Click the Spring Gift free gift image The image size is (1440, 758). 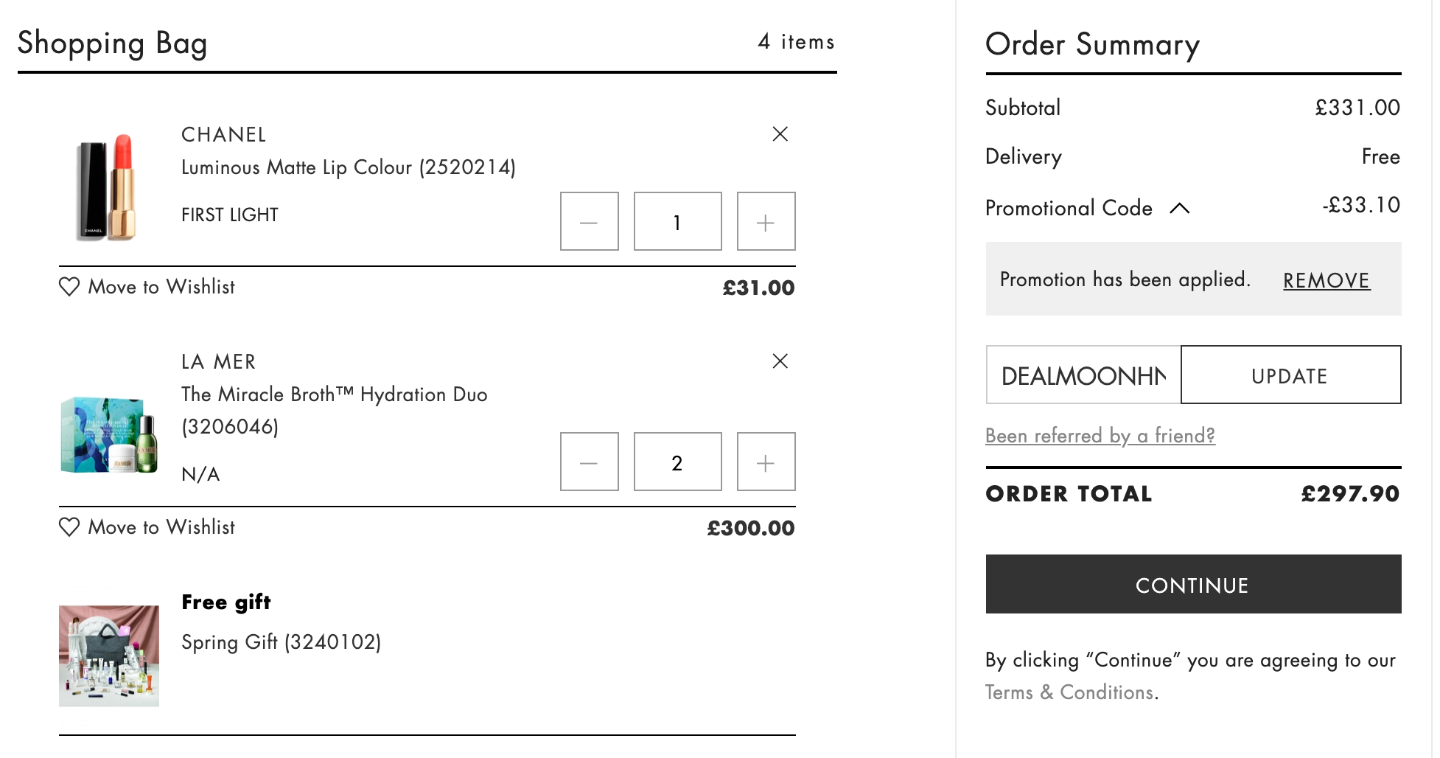pyautogui.click(x=109, y=655)
